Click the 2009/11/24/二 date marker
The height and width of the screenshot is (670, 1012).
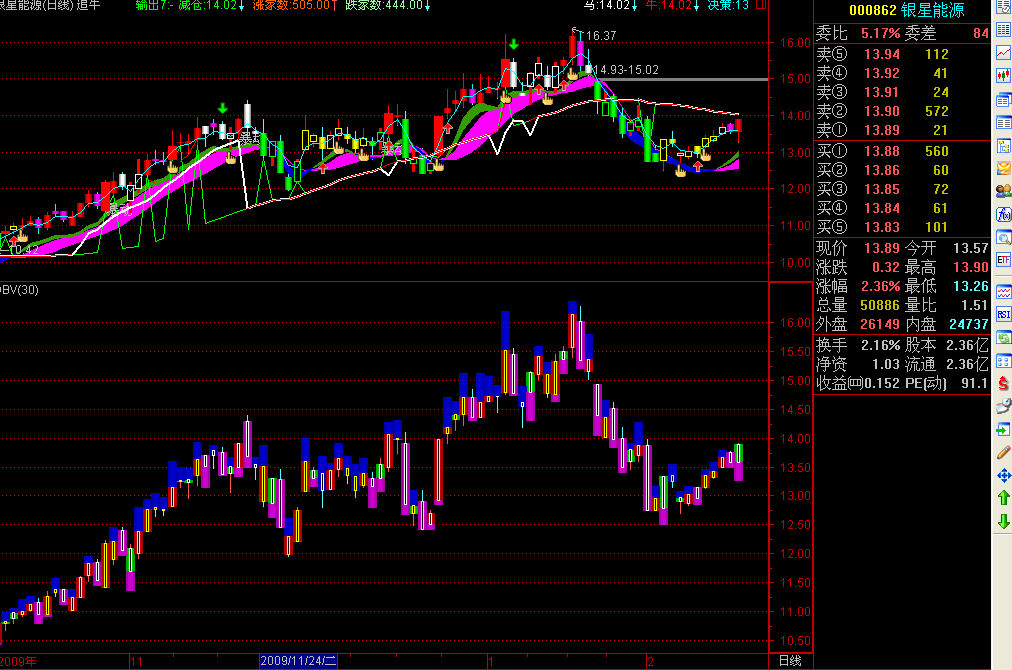click(x=298, y=661)
